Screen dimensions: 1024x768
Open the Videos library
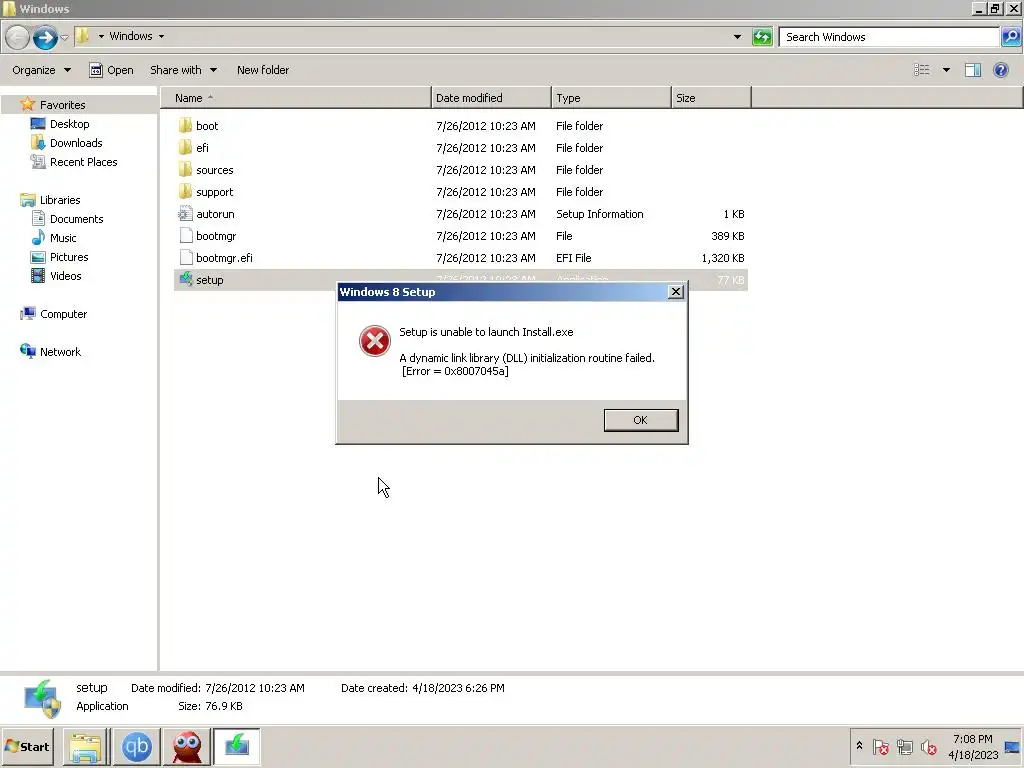[x=65, y=276]
